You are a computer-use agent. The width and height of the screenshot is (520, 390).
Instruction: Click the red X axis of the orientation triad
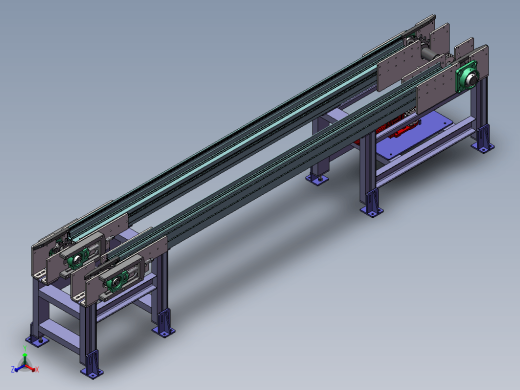[x=32, y=368]
